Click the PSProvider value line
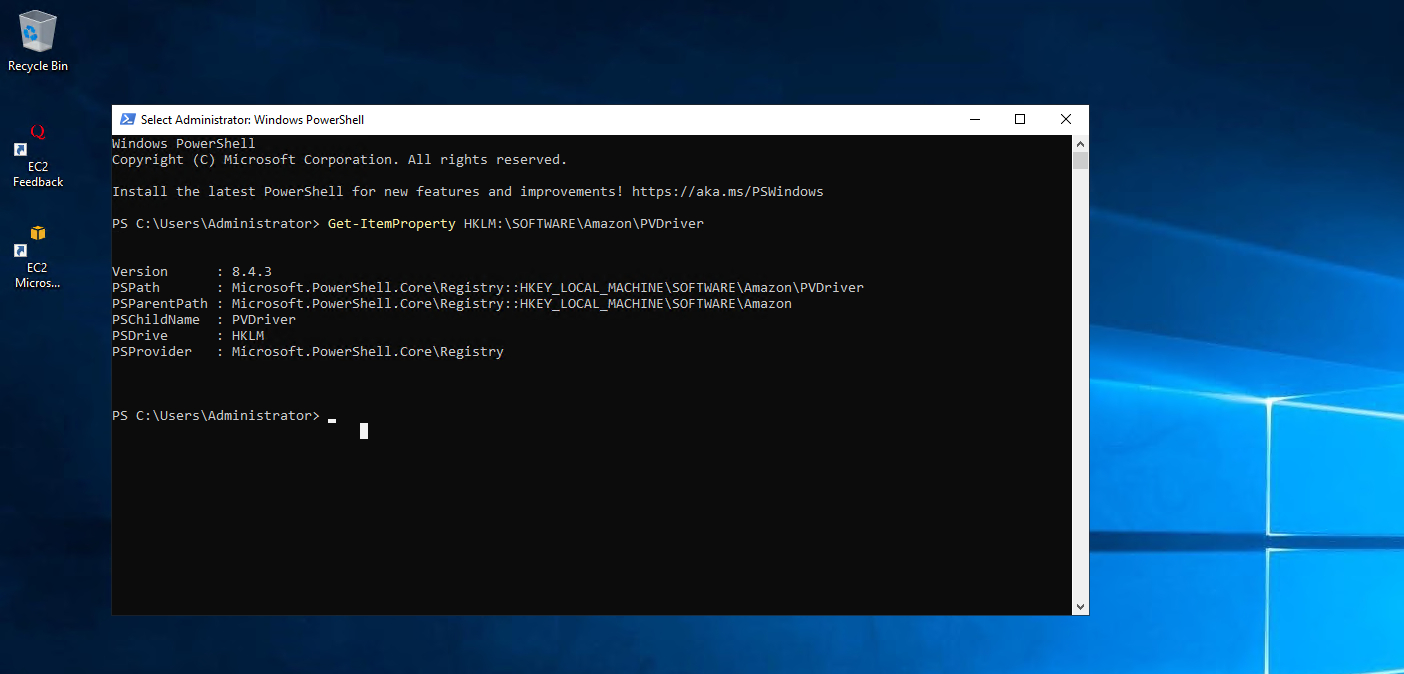Screen dimensions: 1404x674 pos(367,352)
